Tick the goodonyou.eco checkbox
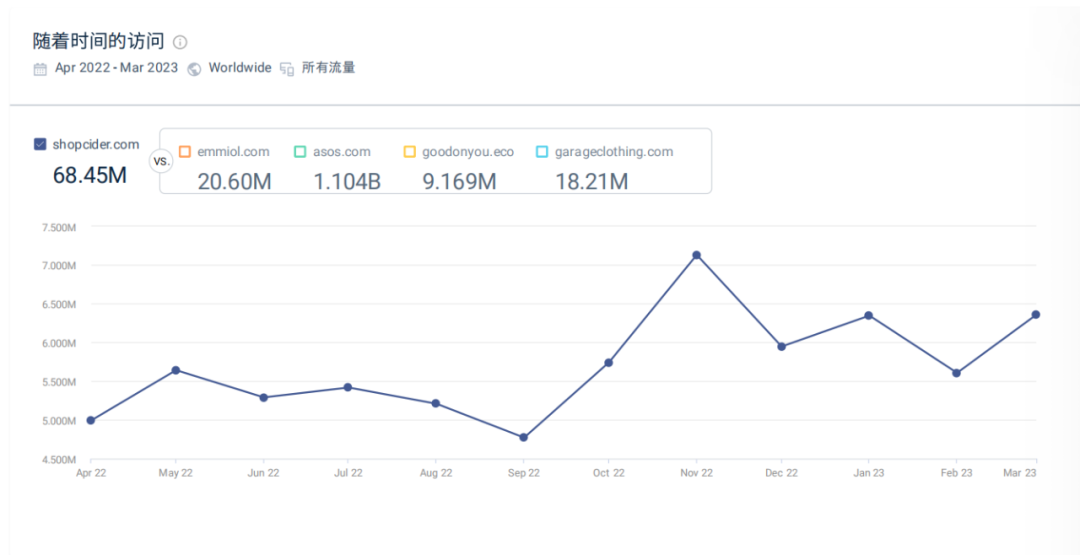Image resolution: width=1080 pixels, height=555 pixels. tap(410, 152)
